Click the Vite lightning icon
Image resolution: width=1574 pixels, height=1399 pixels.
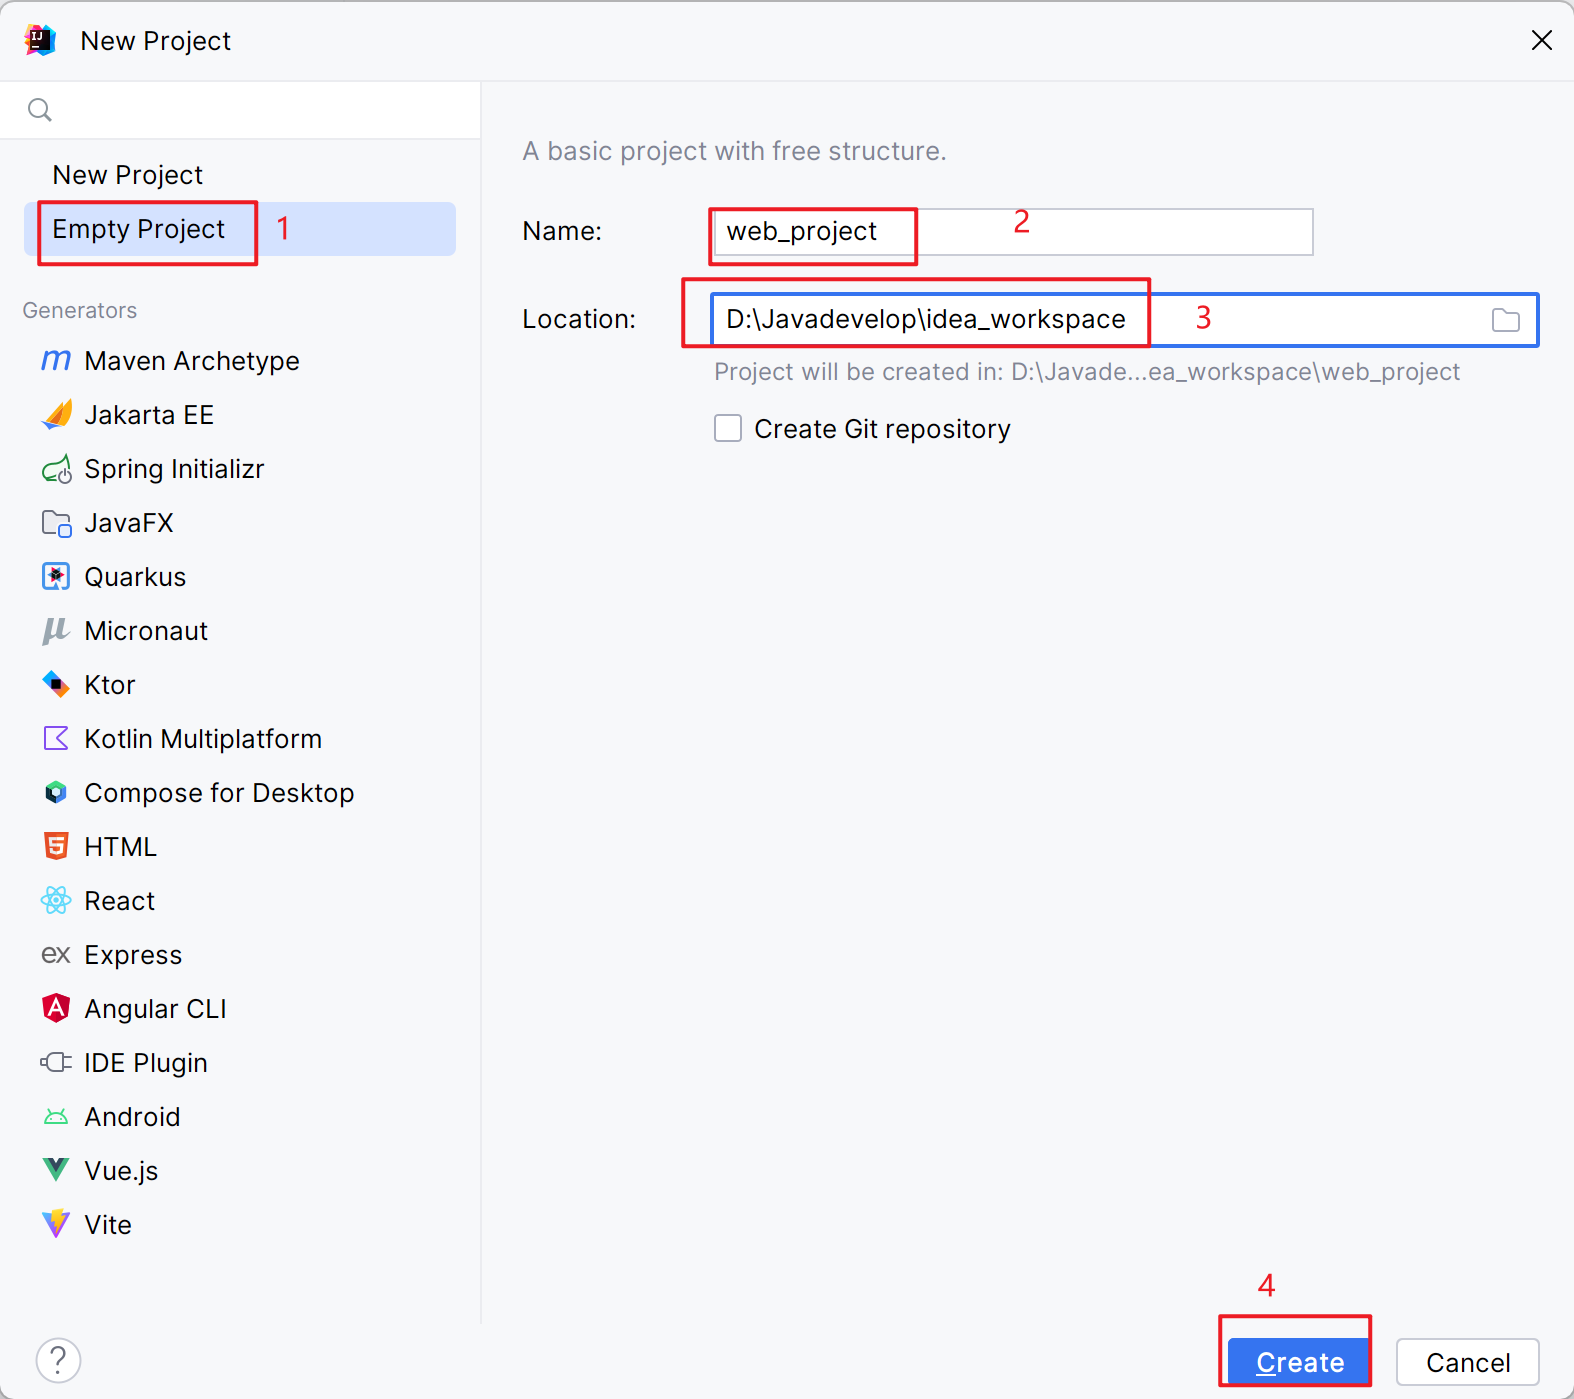(x=56, y=1224)
